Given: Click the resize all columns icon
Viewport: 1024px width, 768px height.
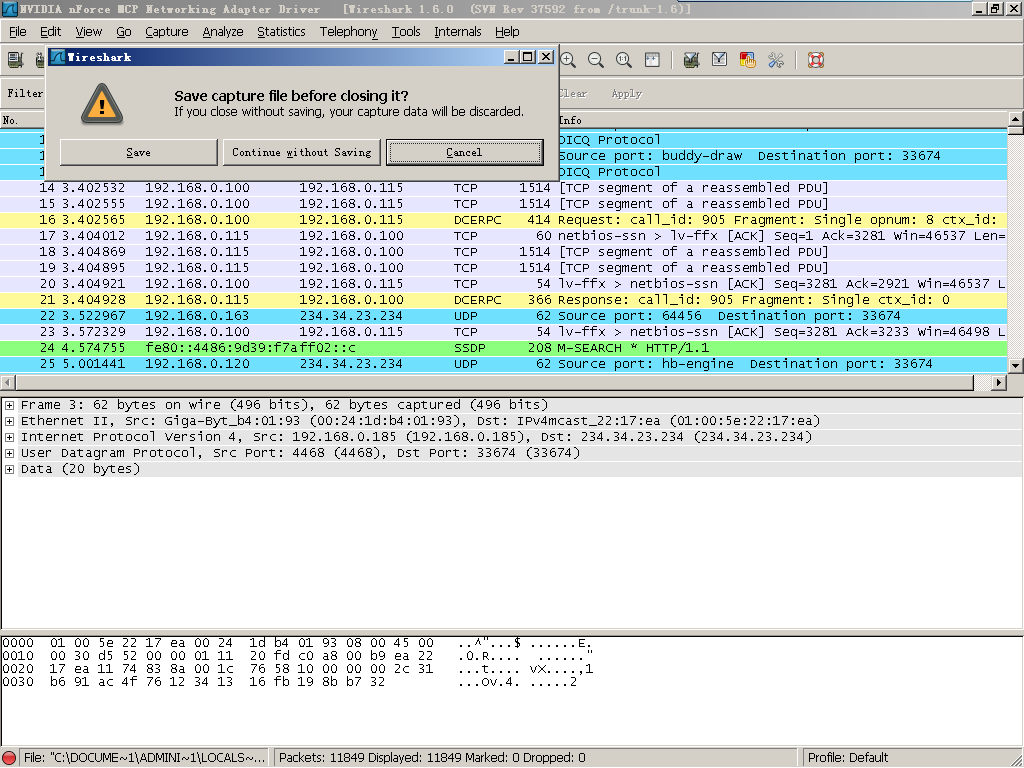Looking at the screenshot, I should tap(652, 60).
